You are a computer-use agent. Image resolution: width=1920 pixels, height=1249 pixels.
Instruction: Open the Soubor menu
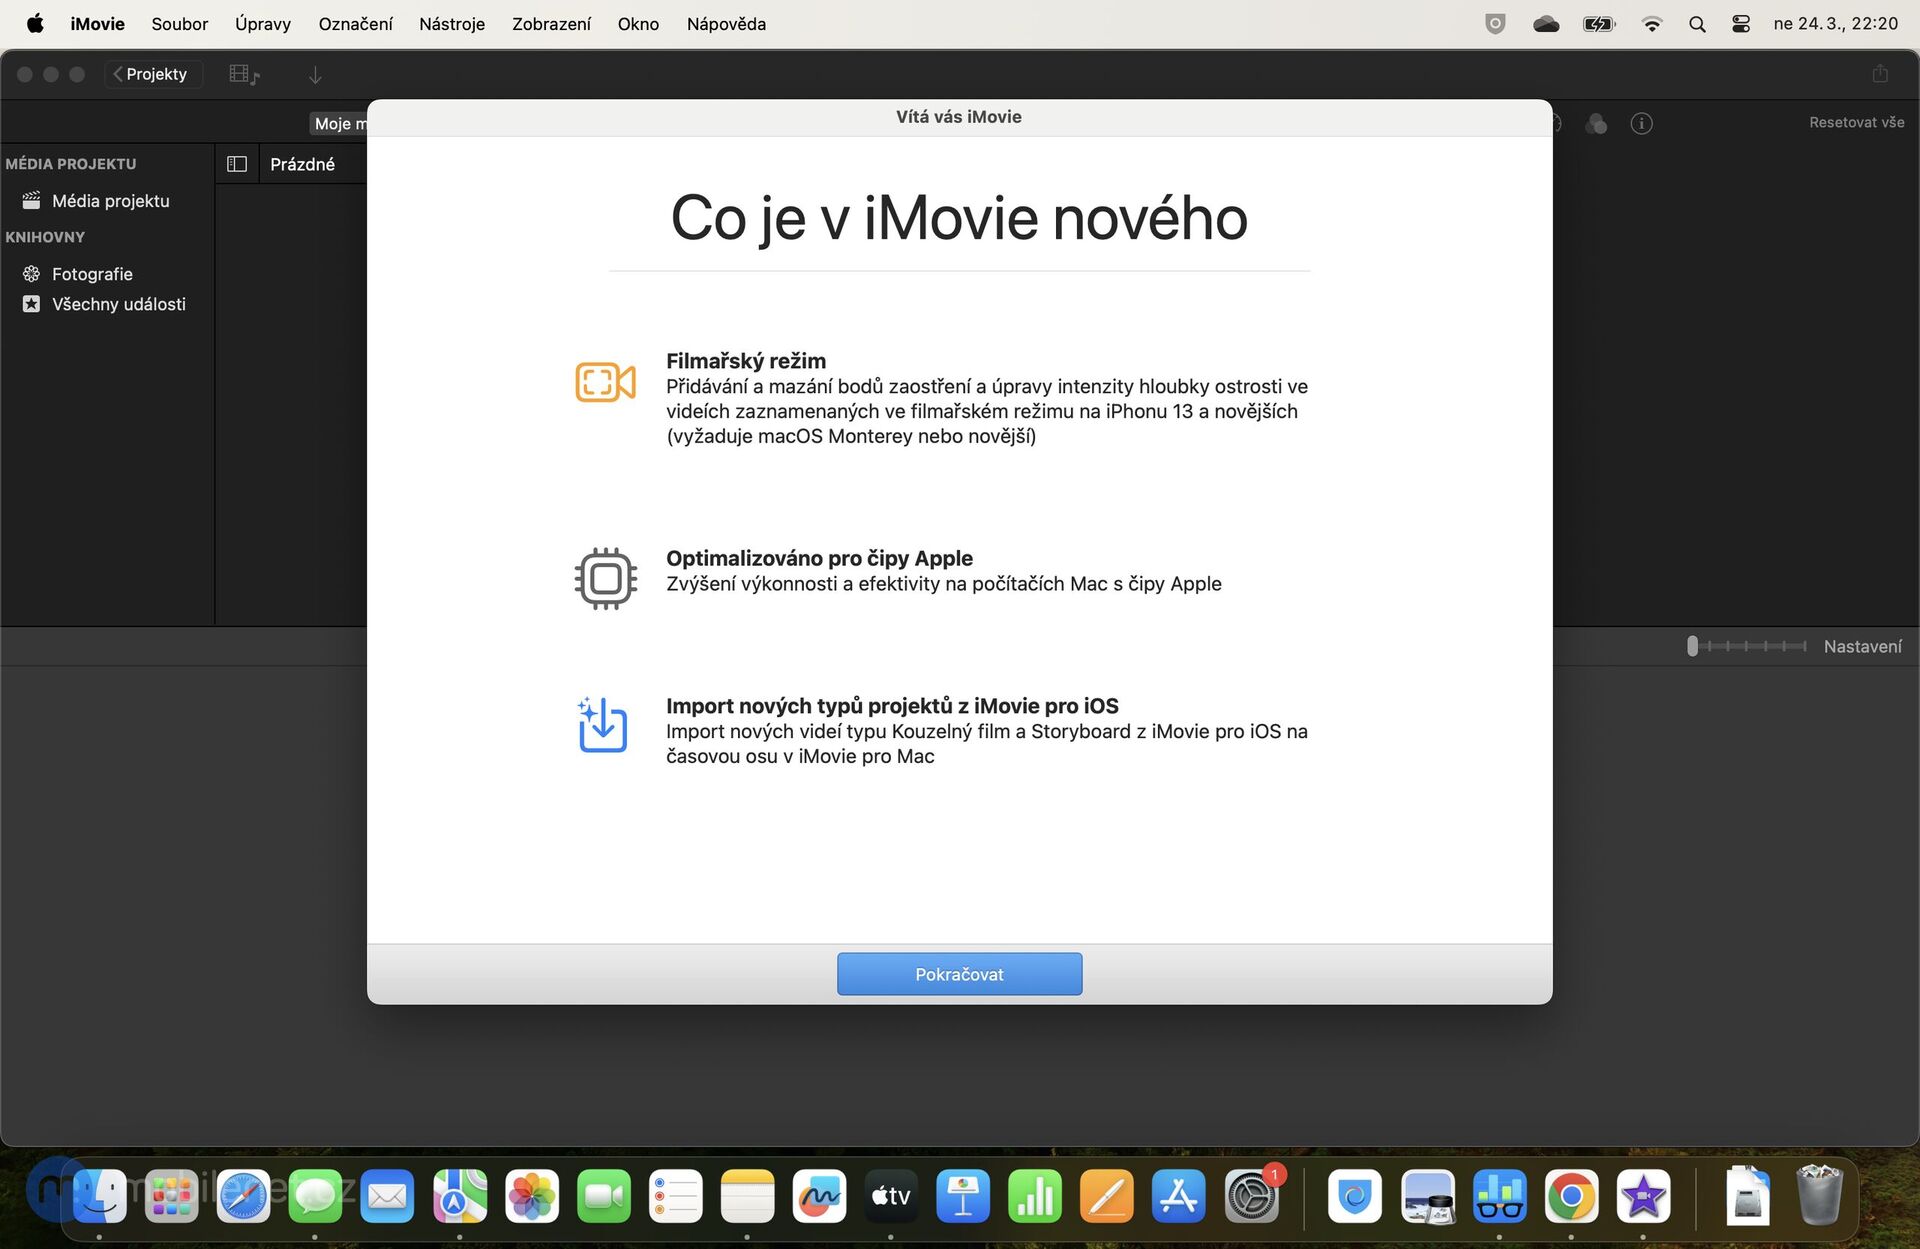(179, 23)
